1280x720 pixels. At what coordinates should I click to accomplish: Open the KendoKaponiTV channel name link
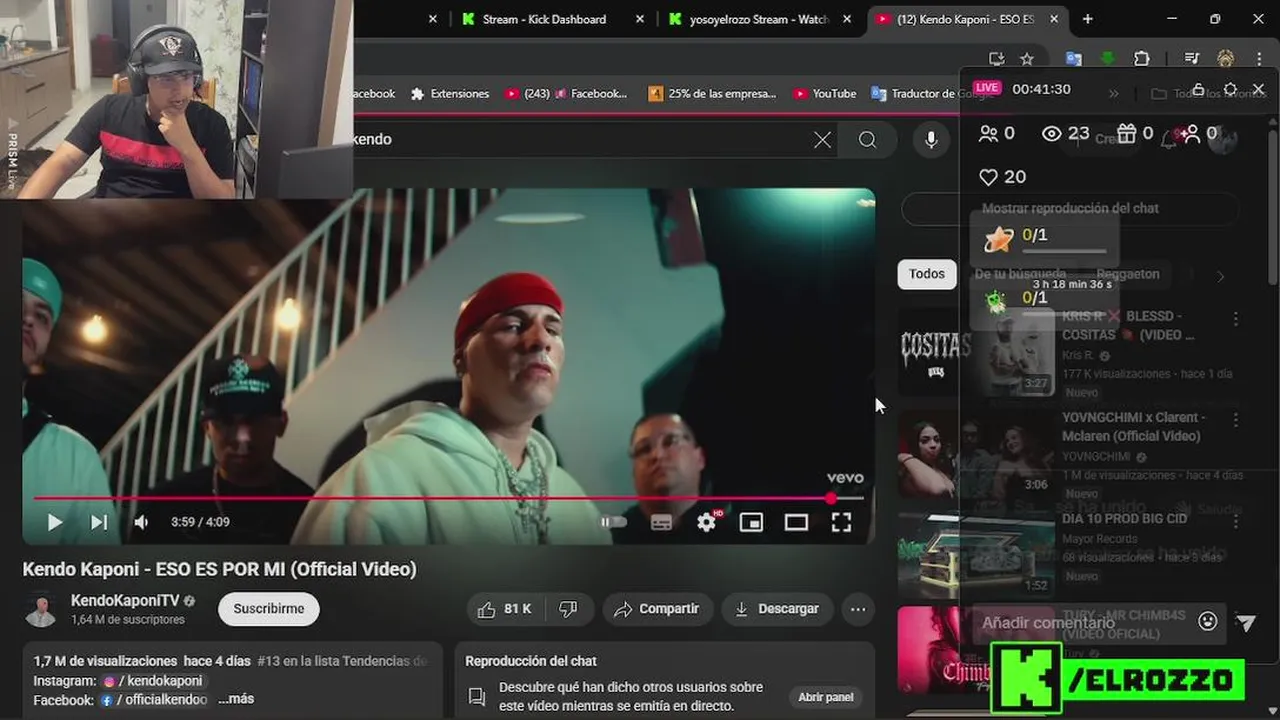click(x=125, y=601)
